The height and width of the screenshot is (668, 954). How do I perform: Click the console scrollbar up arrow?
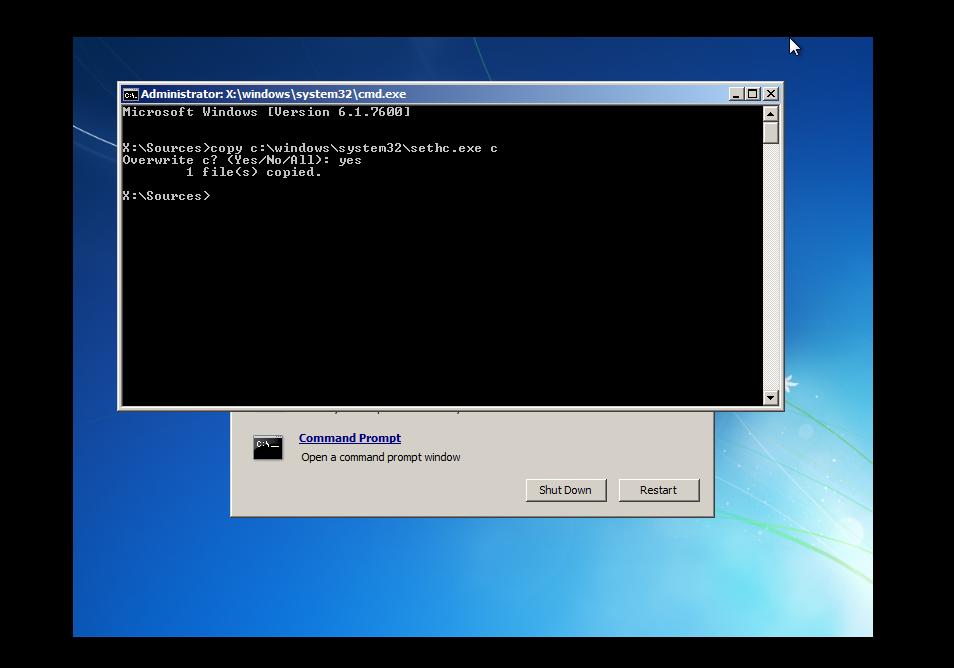(770, 113)
